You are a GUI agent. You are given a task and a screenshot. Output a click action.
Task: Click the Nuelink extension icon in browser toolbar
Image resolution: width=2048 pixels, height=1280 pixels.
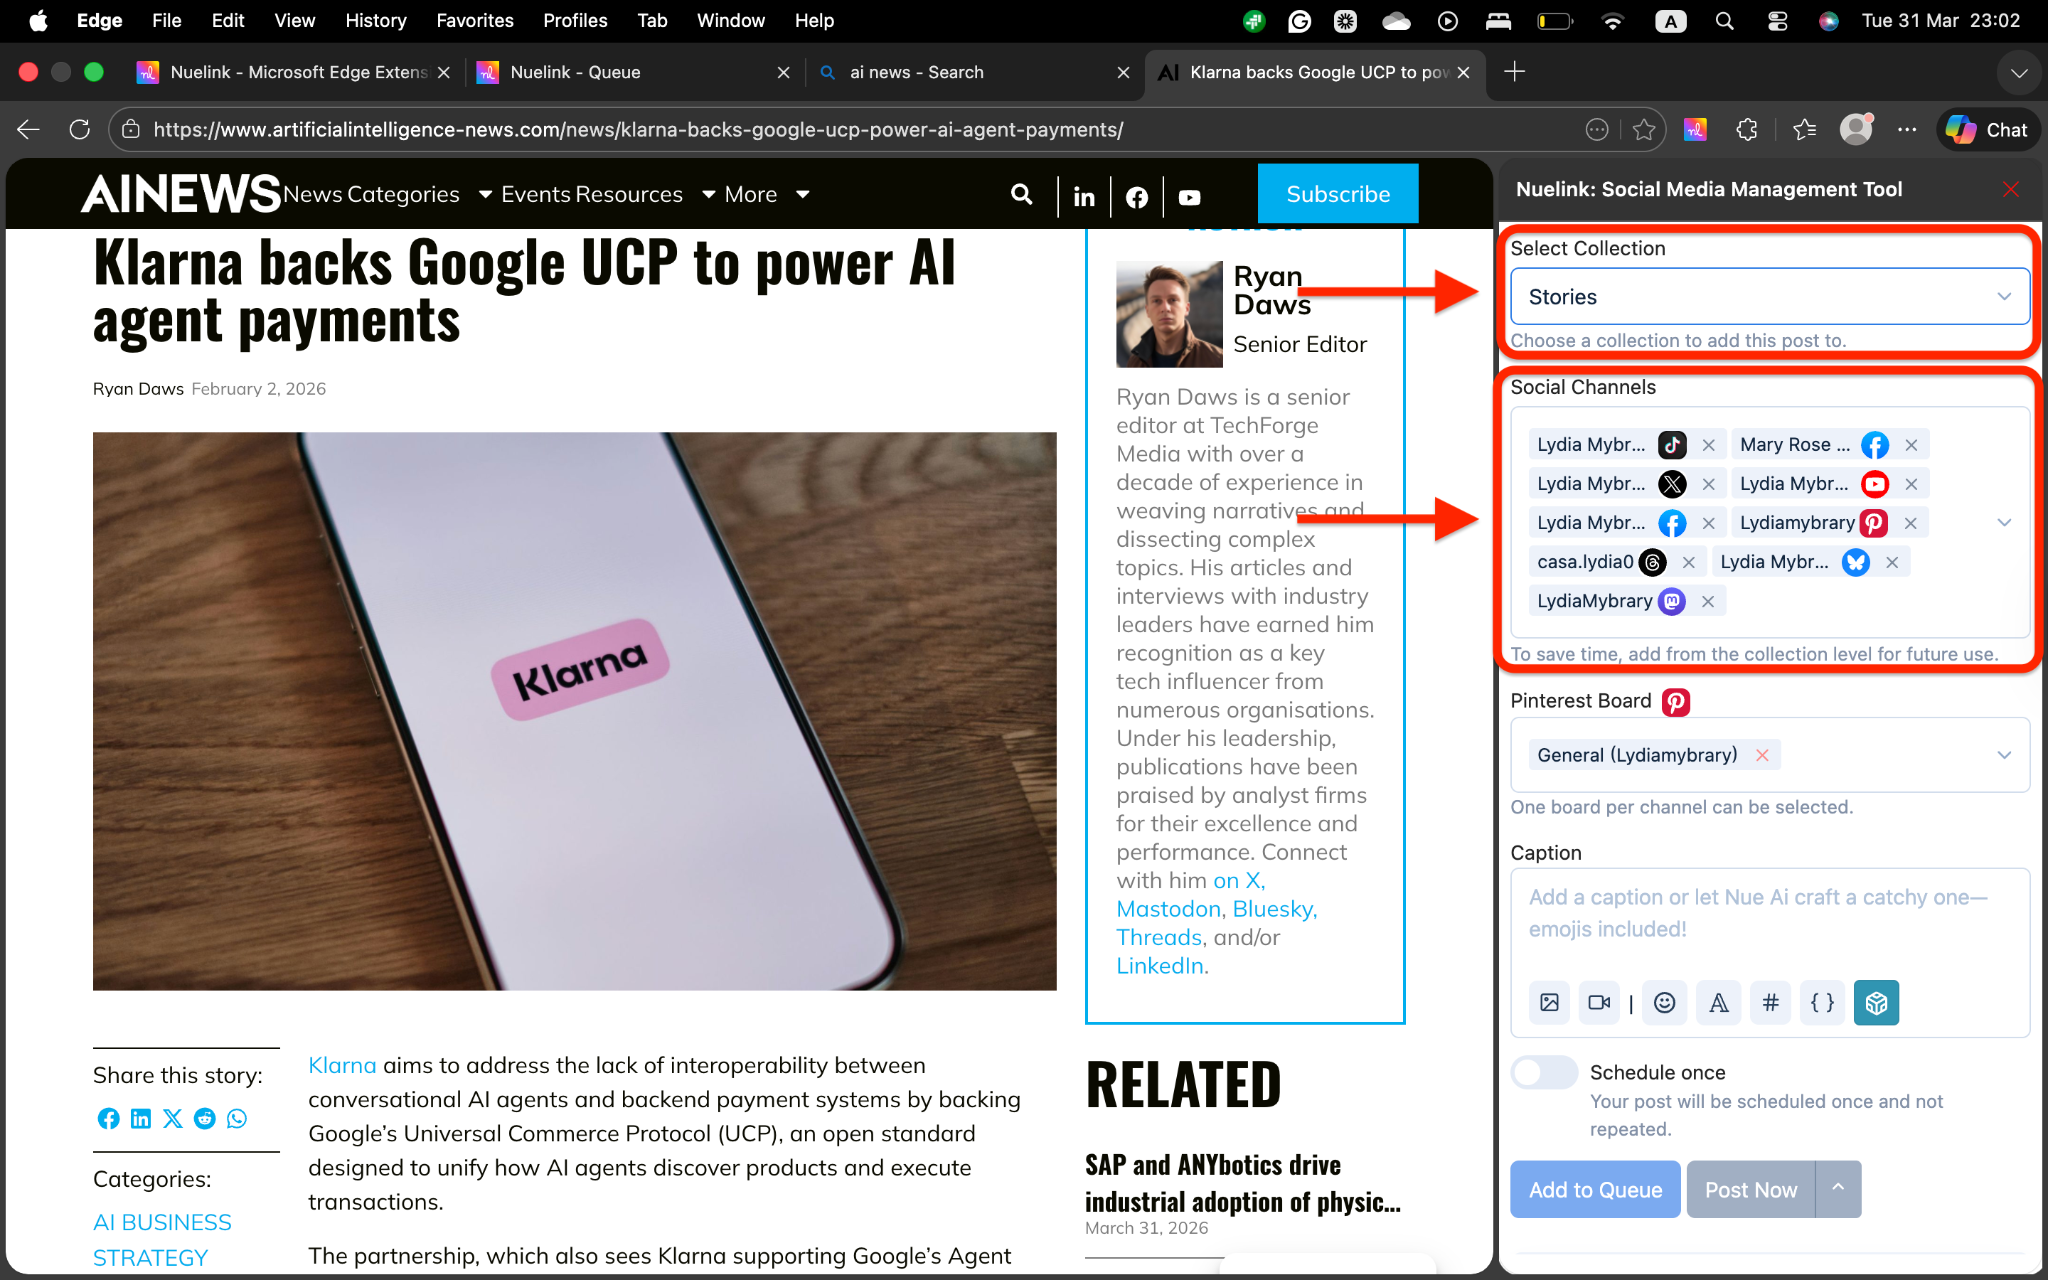click(1695, 129)
